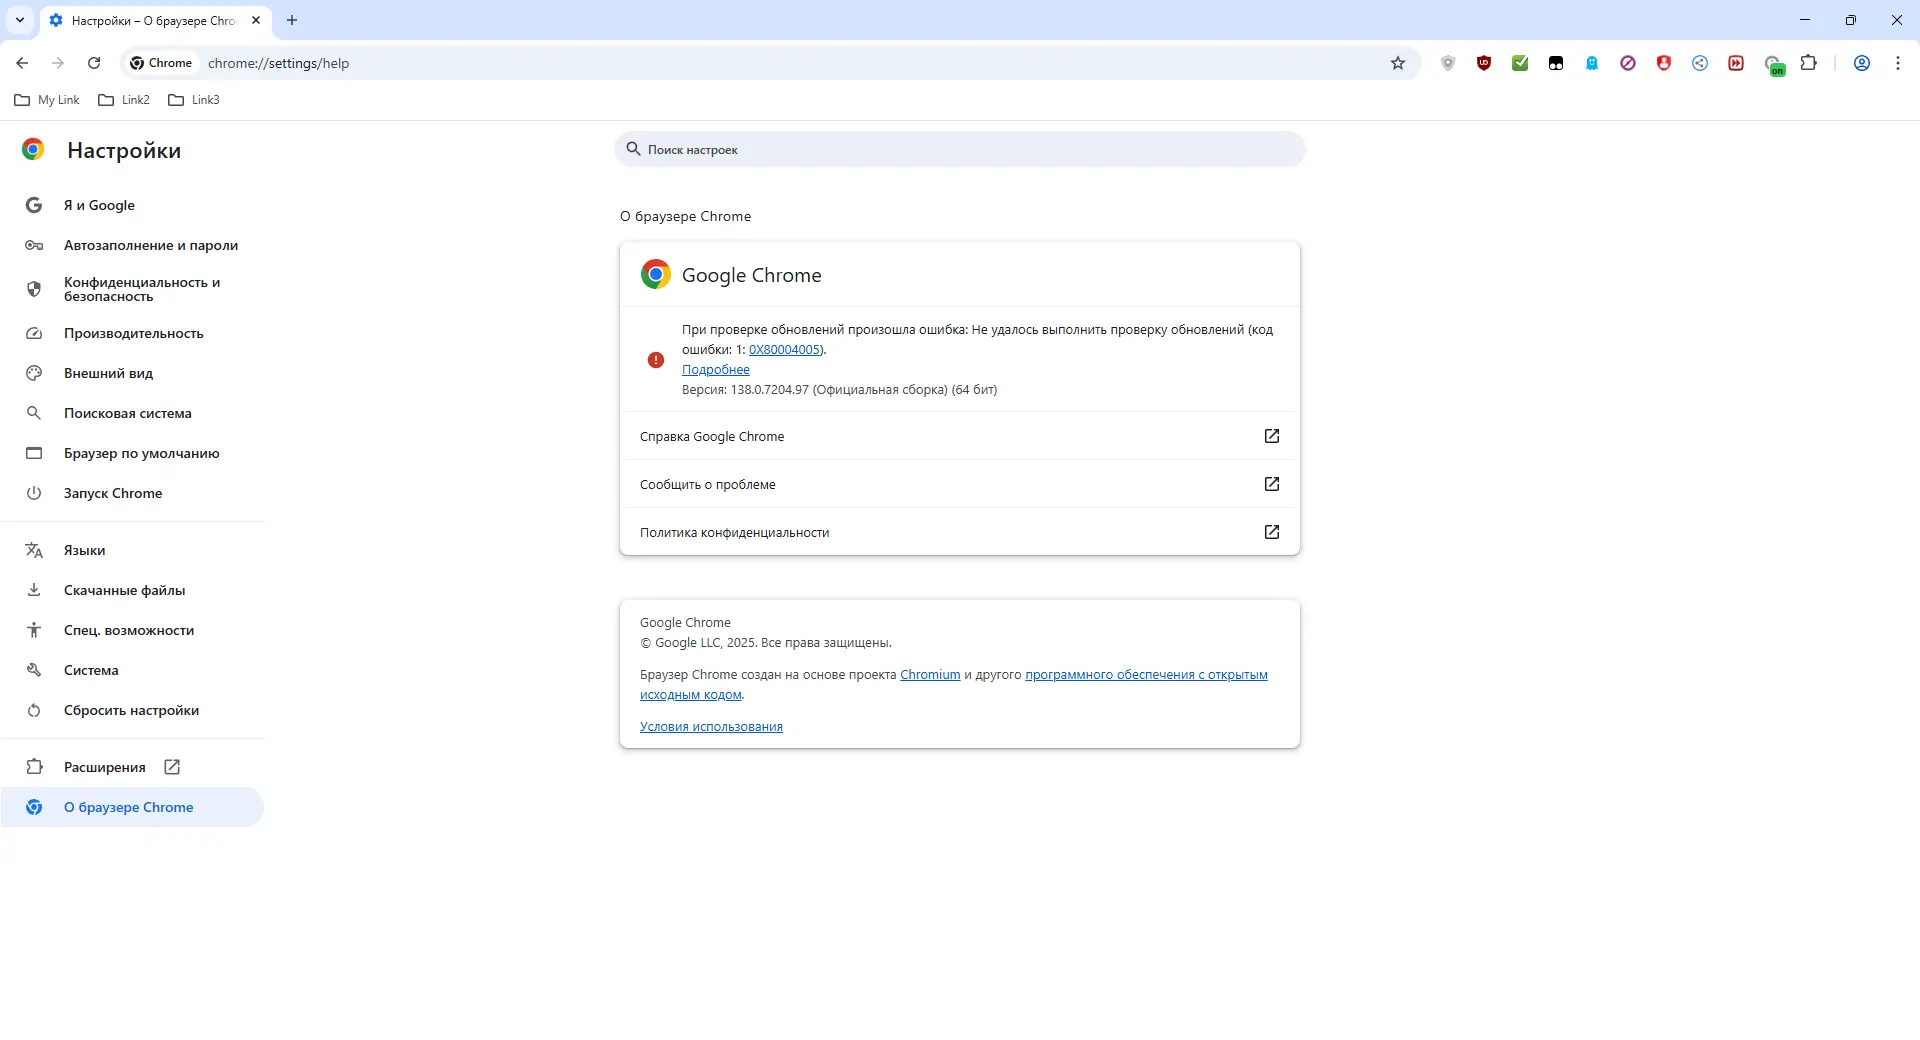
Task: Open the red fast-forward extension icon
Action: 1736,63
